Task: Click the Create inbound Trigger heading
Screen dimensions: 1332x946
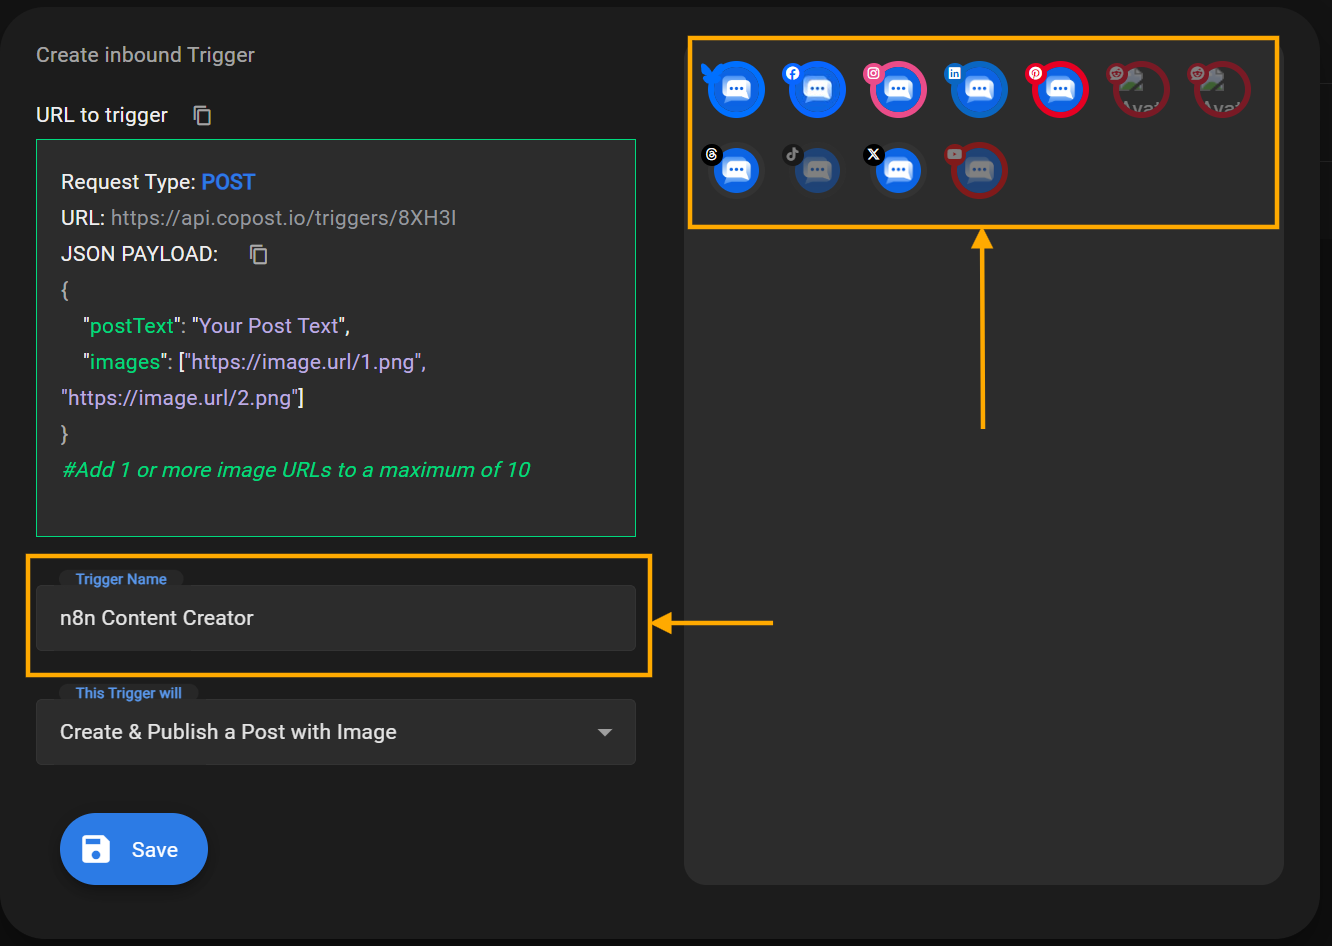Action: 145,55
